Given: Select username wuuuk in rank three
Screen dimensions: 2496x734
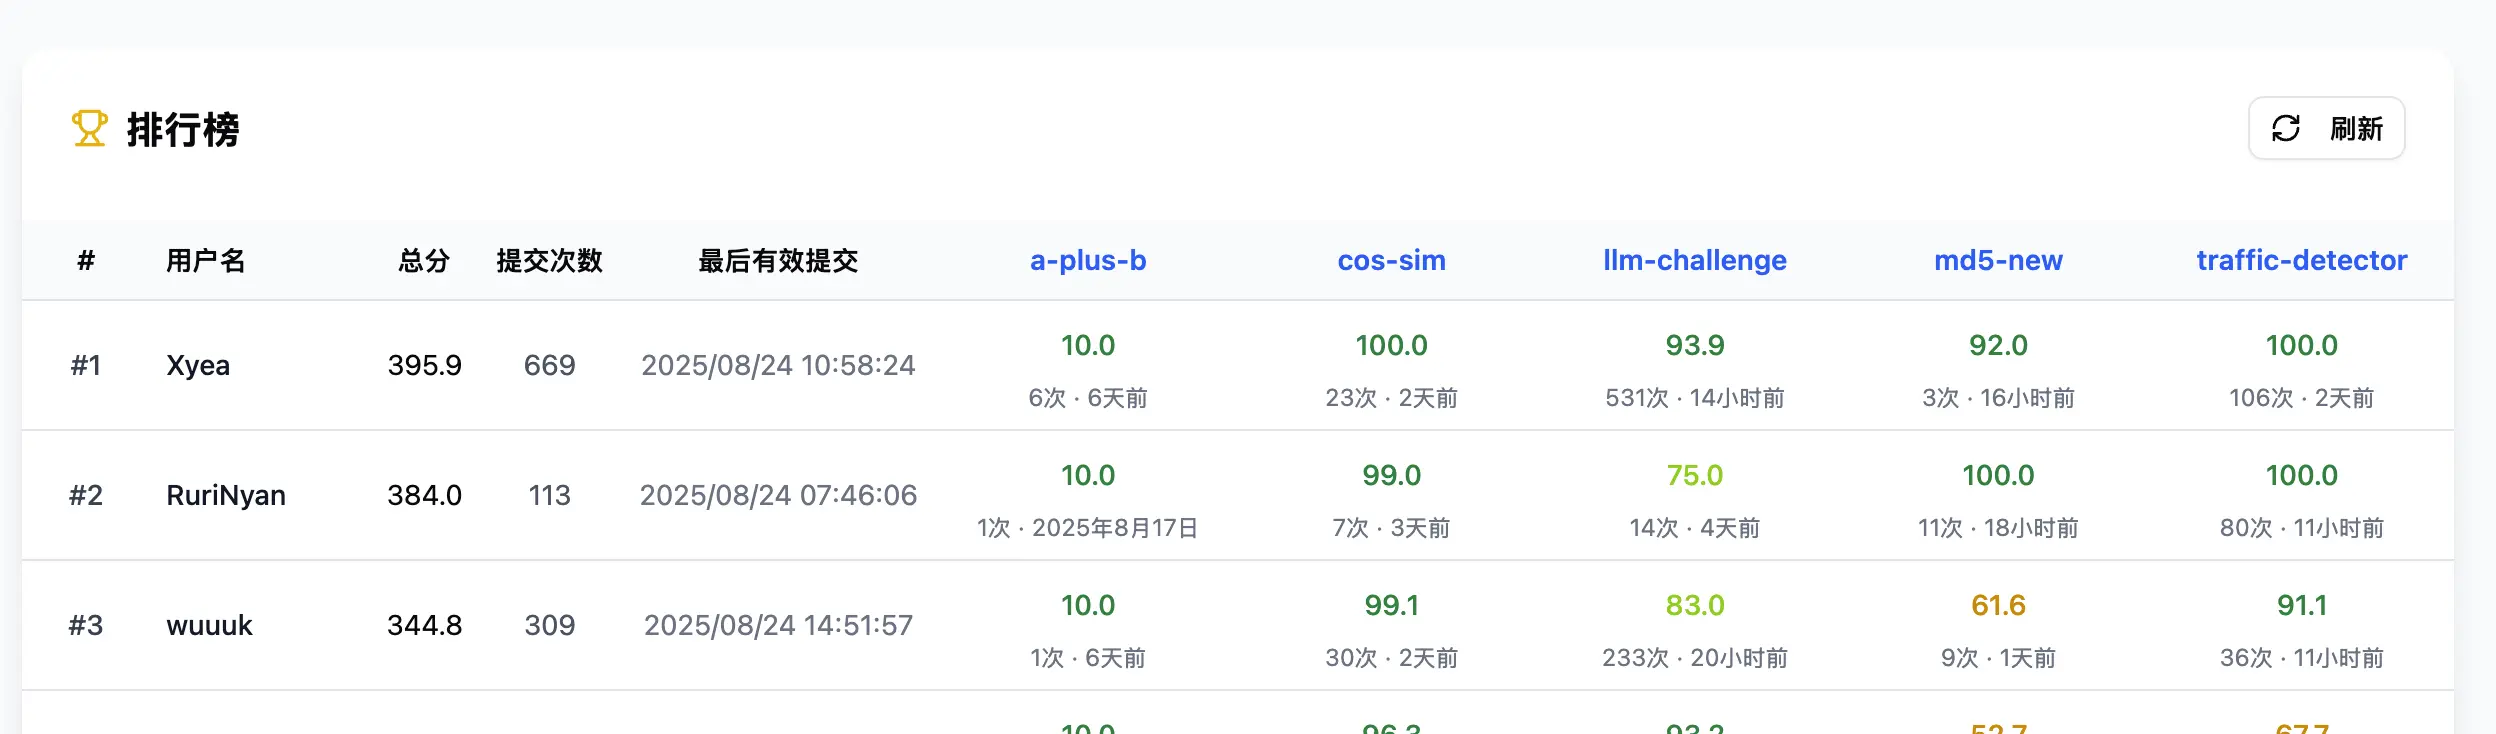Looking at the screenshot, I should (209, 625).
